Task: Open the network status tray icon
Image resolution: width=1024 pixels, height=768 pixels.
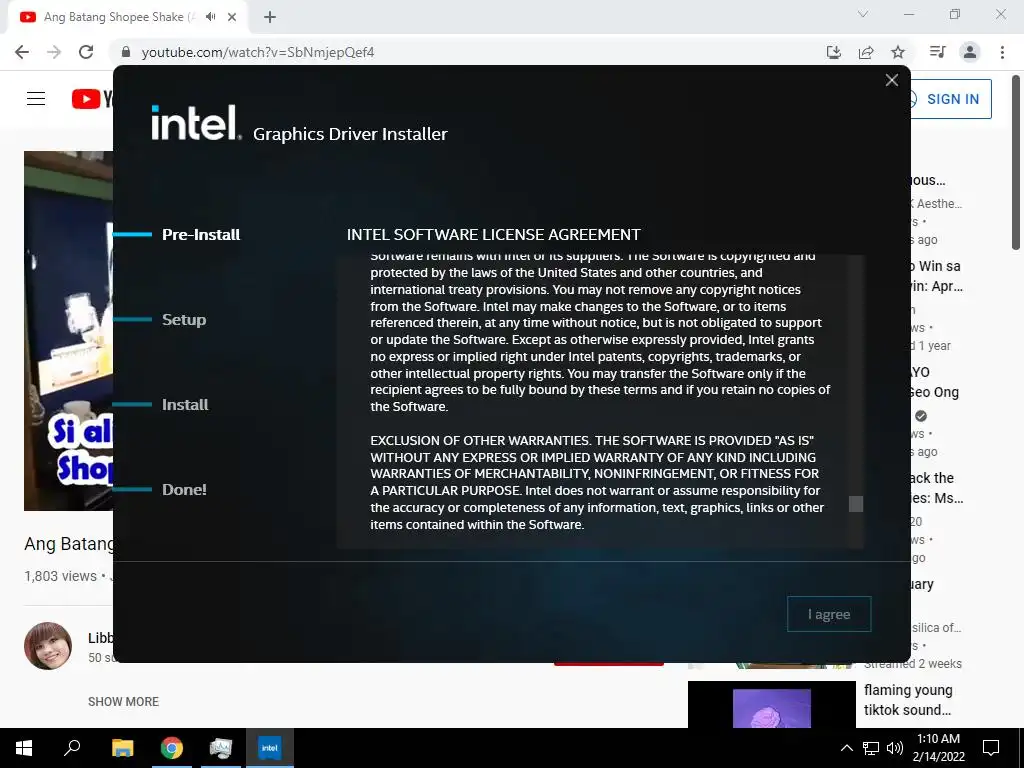Action: [871, 748]
